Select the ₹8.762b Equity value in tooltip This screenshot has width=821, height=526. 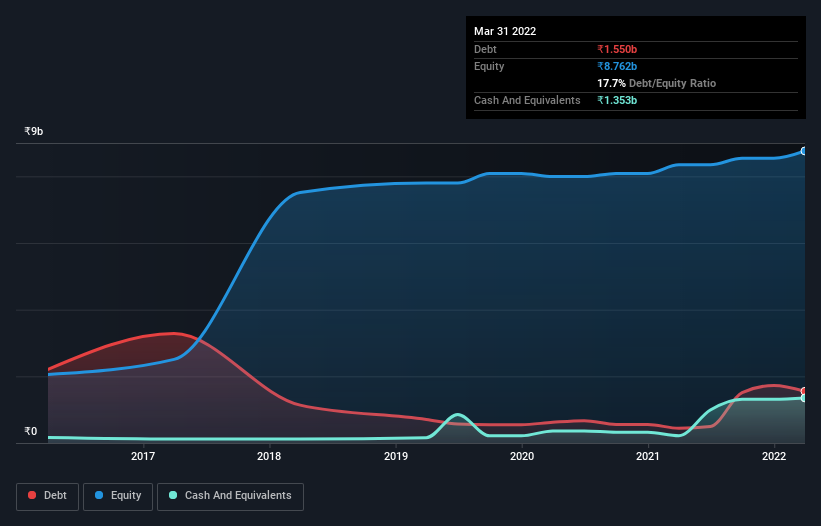tap(617, 66)
